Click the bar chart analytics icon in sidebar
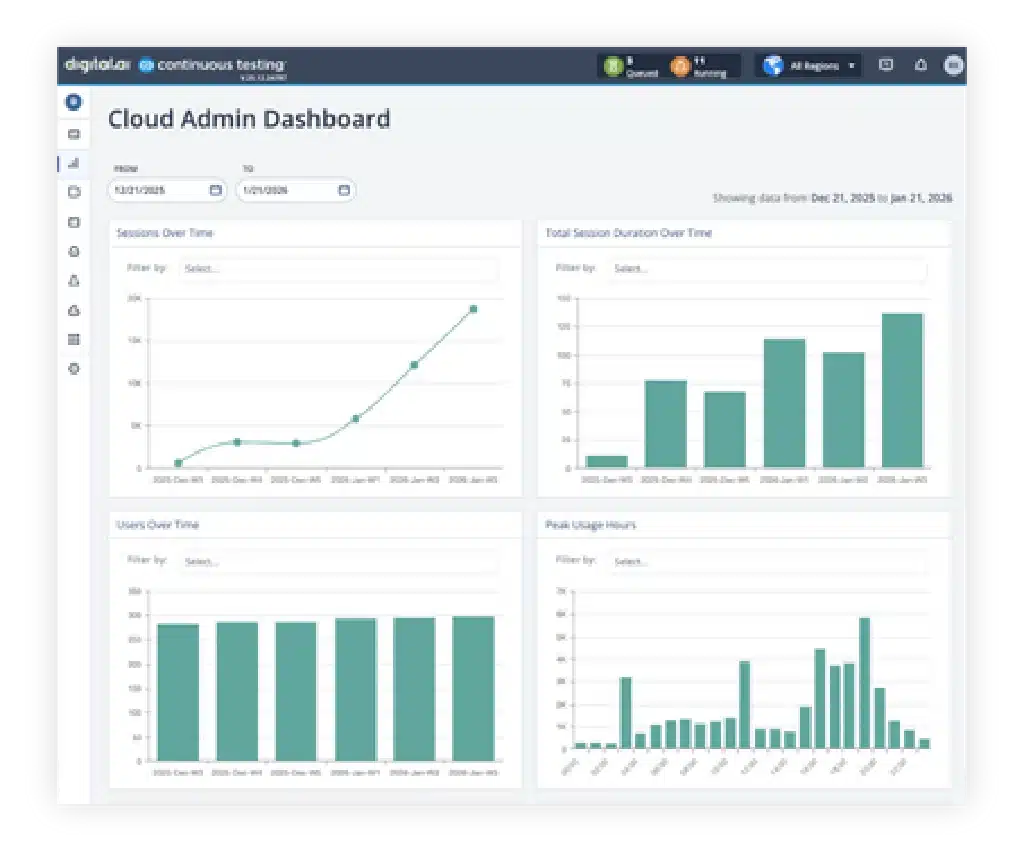 73,163
